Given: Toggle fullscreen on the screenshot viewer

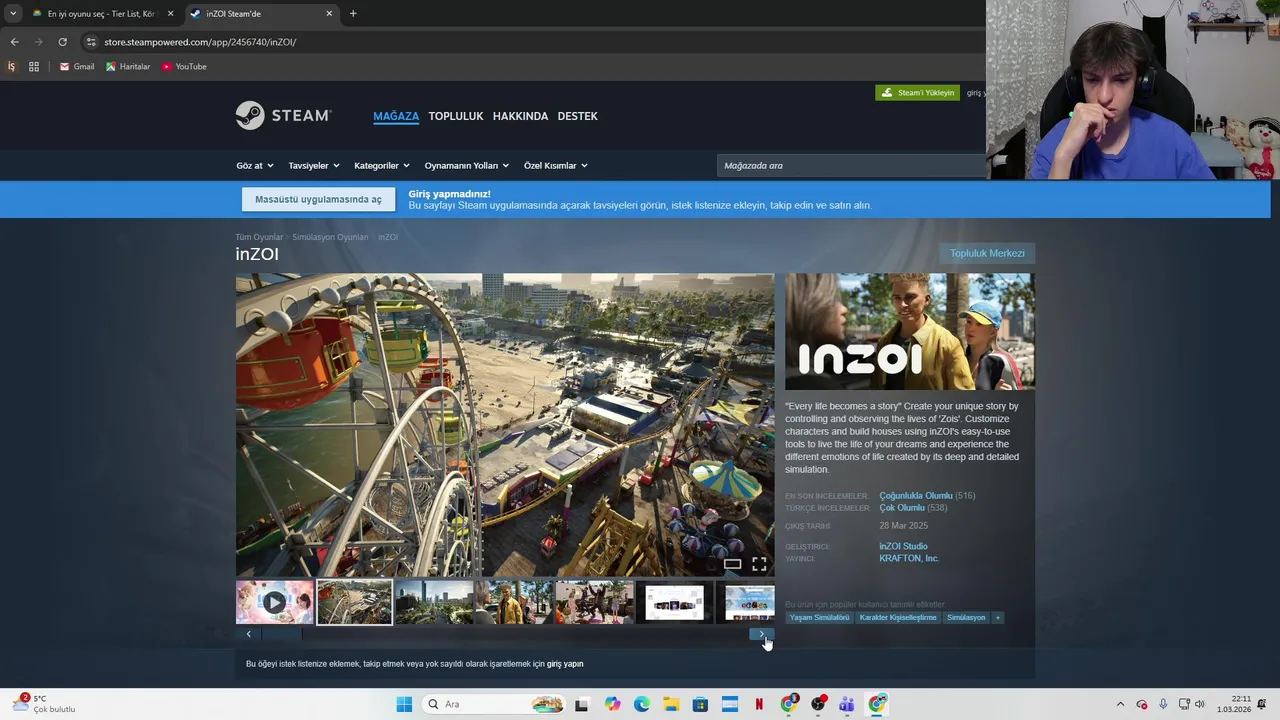Looking at the screenshot, I should click(x=759, y=565).
